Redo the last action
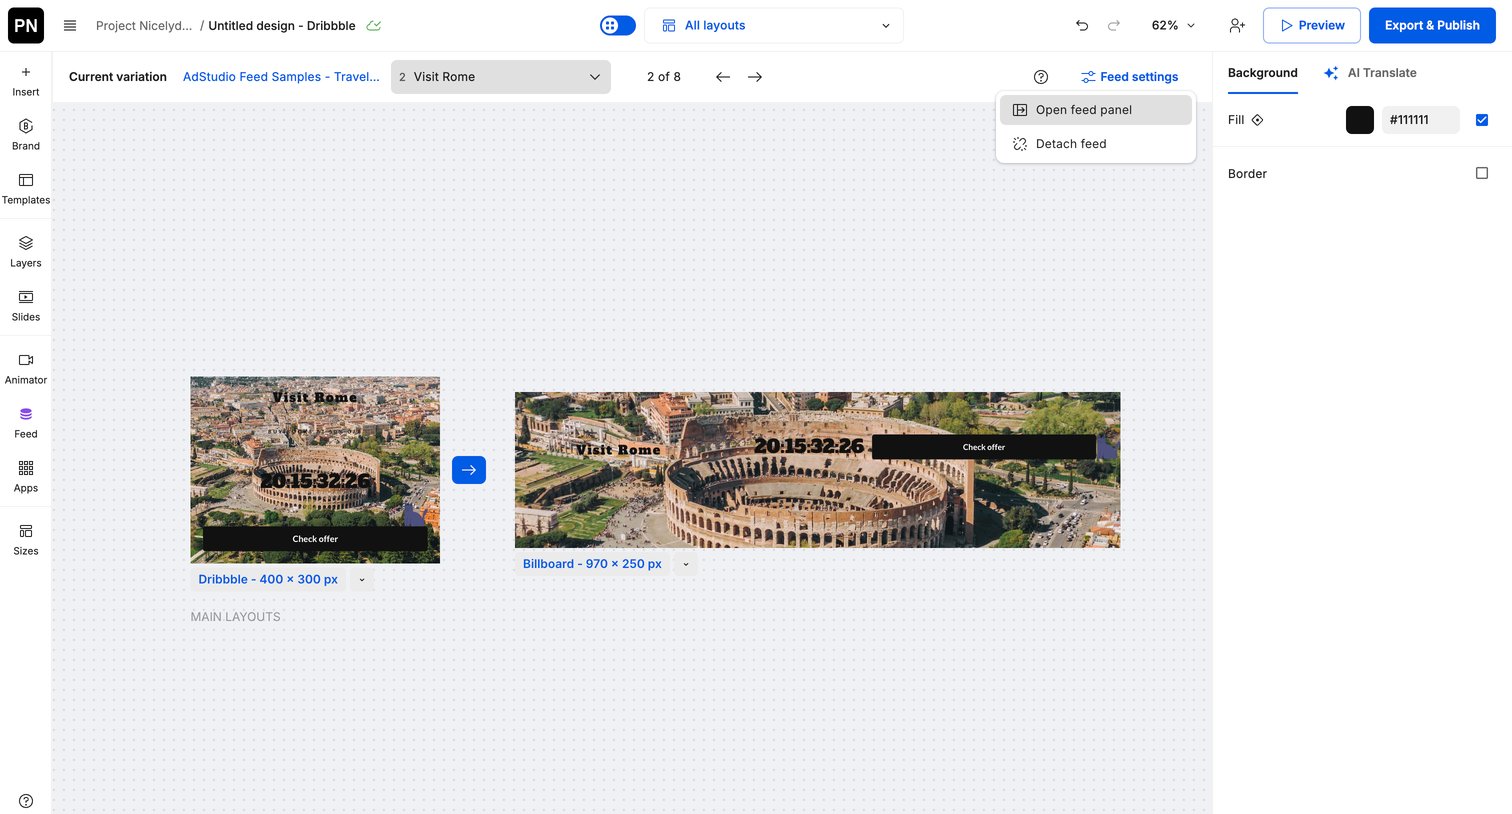The image size is (1512, 814). tap(1114, 25)
